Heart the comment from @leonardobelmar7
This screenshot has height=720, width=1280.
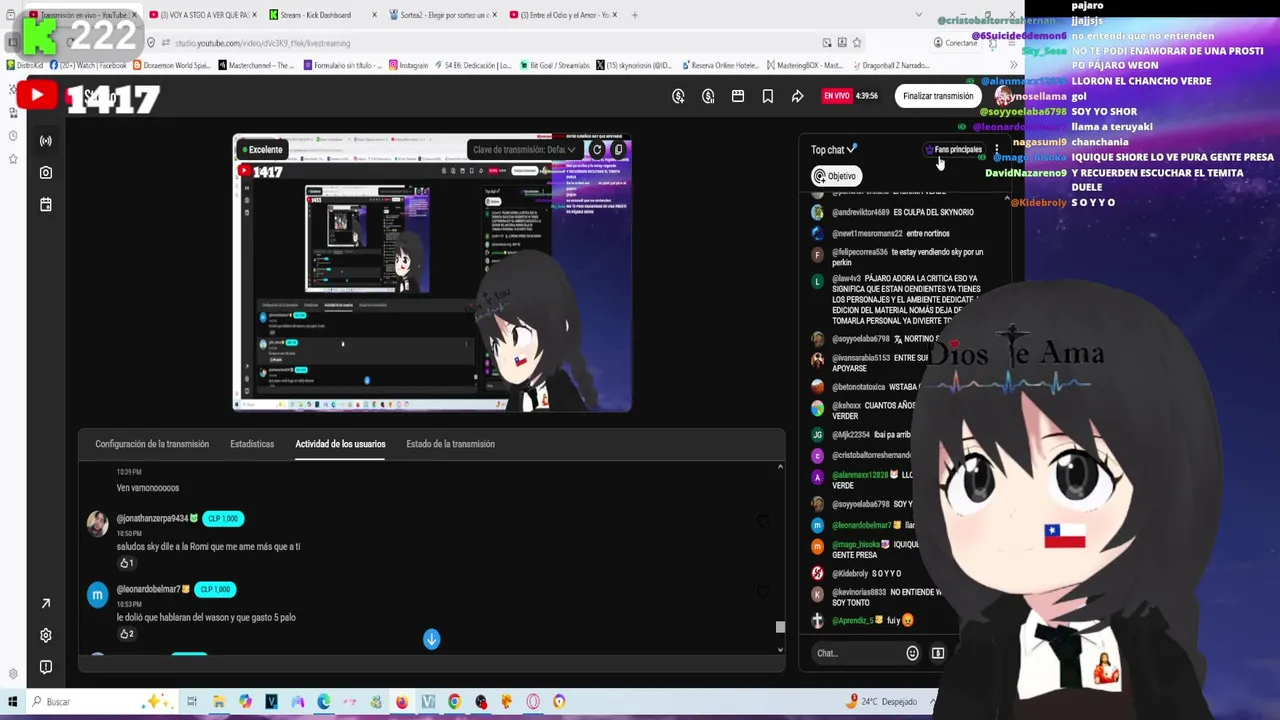click(x=763, y=593)
